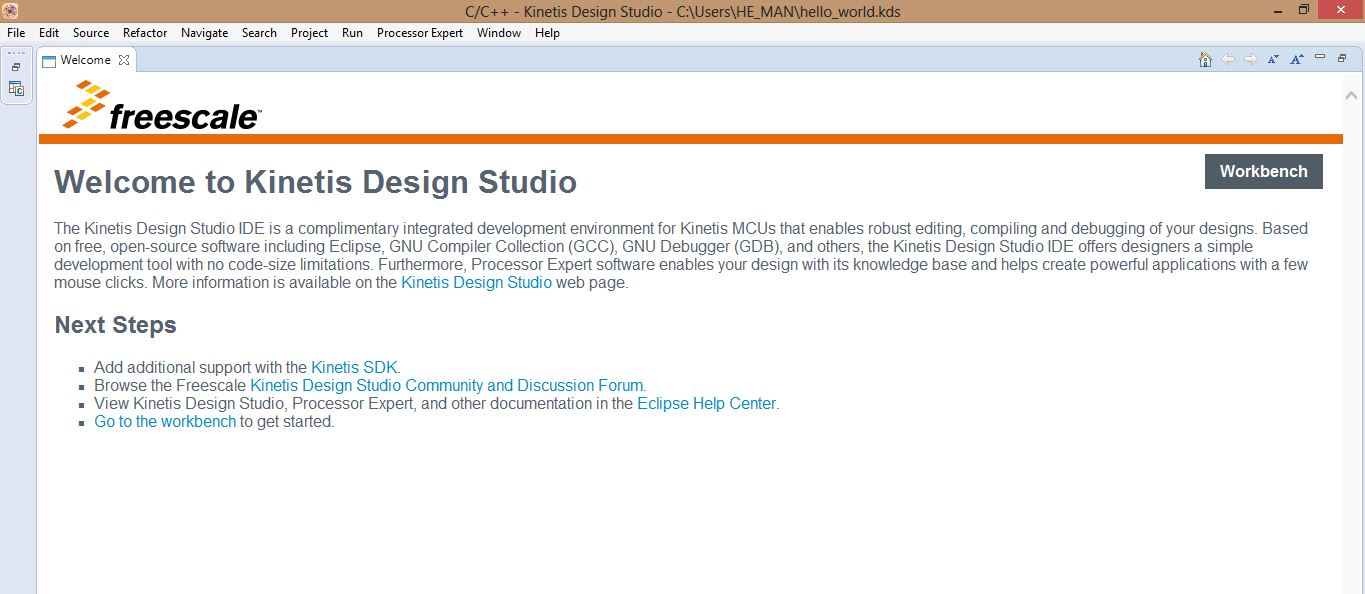This screenshot has width=1365, height=594.
Task: Click the Kinetis Design Studio title bar icon
Action: [11, 11]
